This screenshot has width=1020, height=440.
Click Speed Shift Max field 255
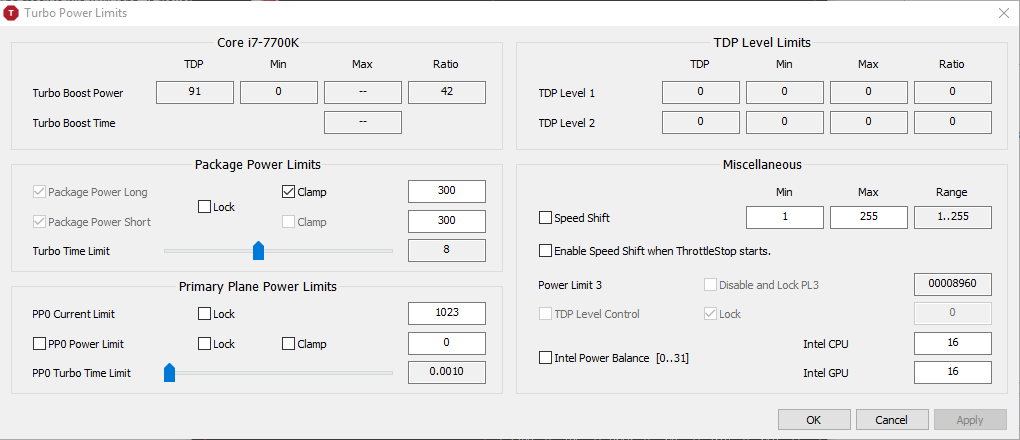[869, 217]
